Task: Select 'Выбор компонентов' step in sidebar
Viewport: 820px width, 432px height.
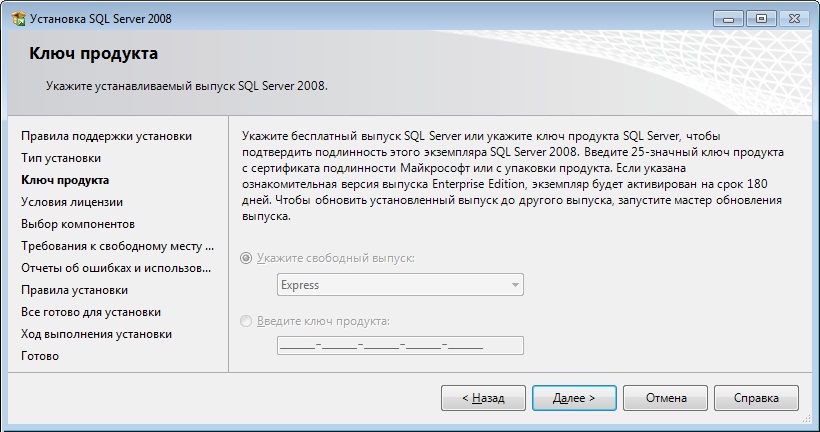Action: pos(78,224)
